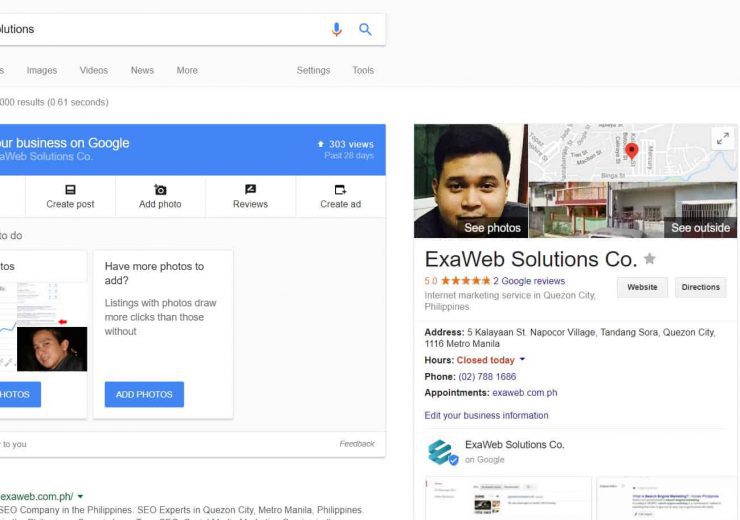Click the Feedback link
Screen dimensions: 740x520
[357, 444]
